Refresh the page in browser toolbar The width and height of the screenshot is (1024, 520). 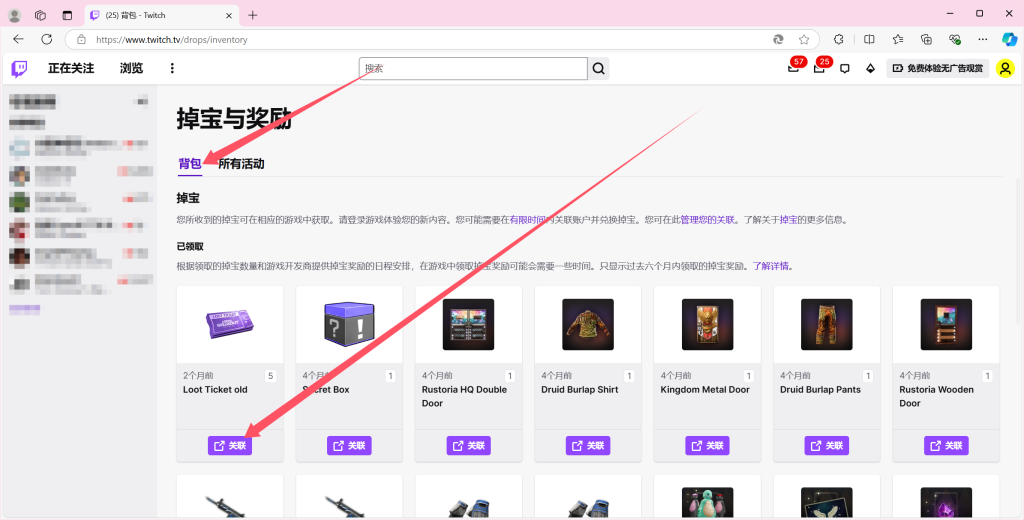[46, 39]
